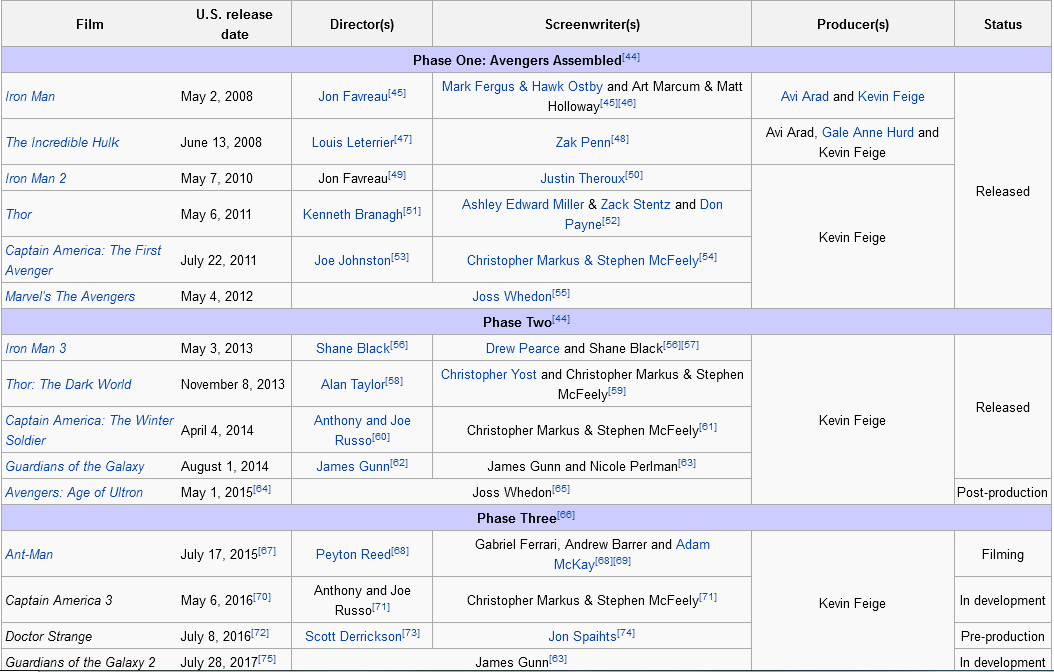Image resolution: width=1054 pixels, height=672 pixels.
Task: Click the Scott Derrickson director link
Action: (353, 636)
